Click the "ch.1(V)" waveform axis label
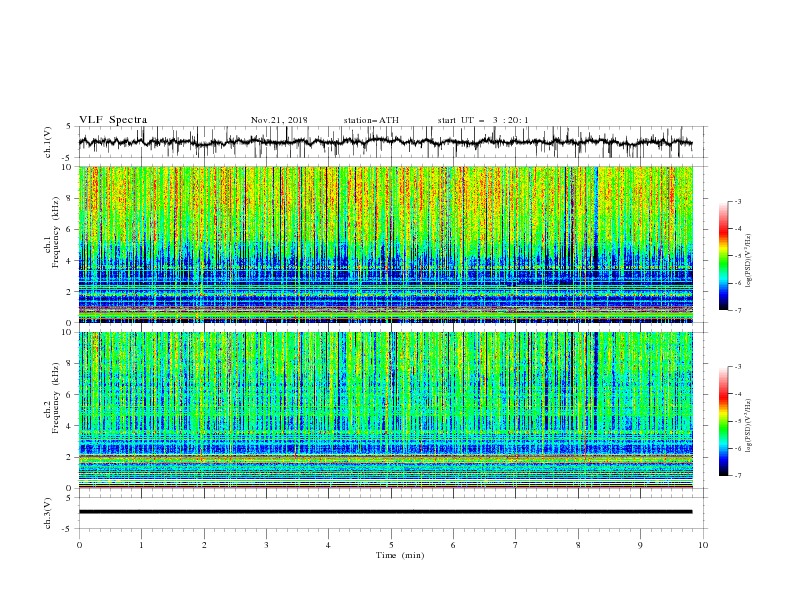The image size is (792, 612). (x=48, y=142)
